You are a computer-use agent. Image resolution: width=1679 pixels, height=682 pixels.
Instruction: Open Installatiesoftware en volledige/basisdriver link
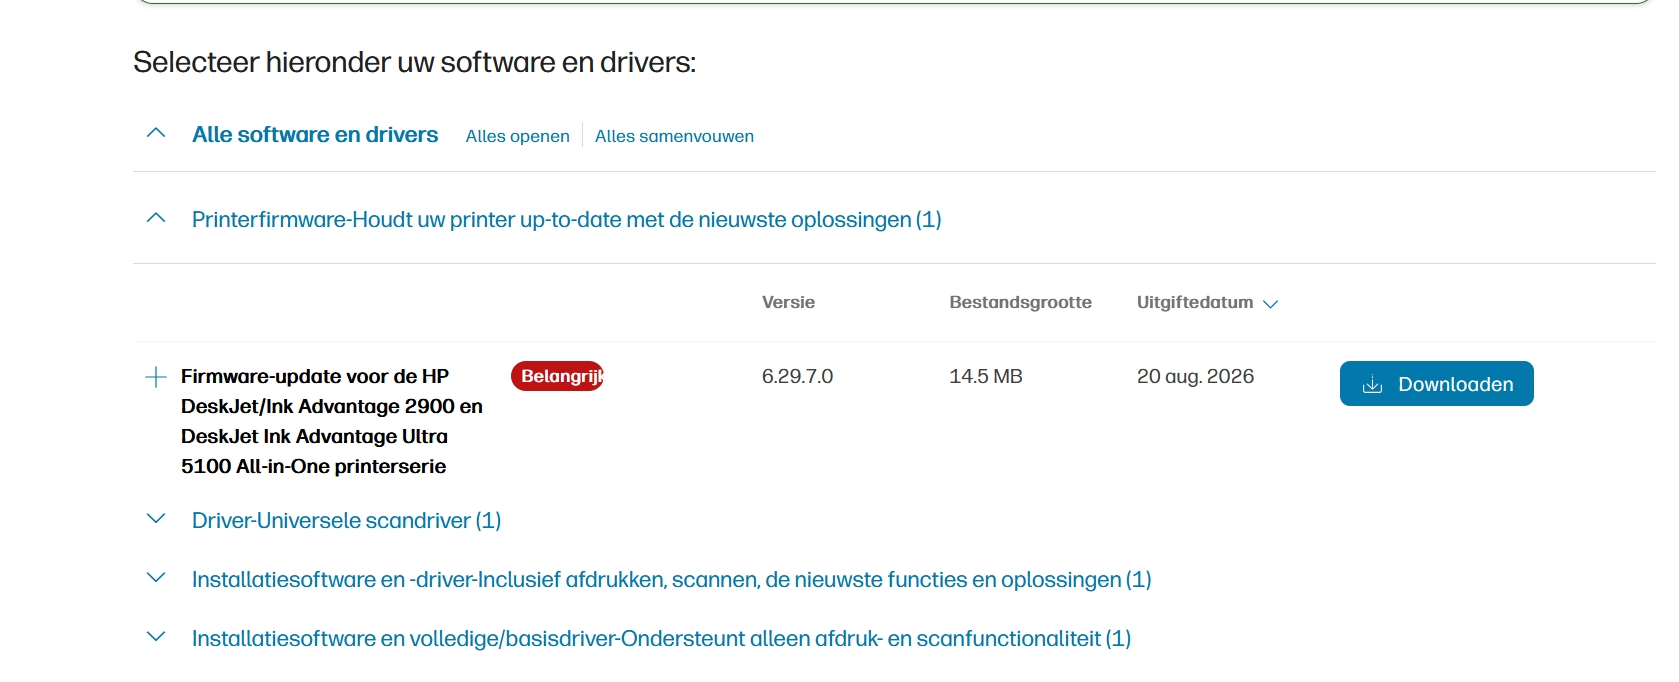661,639
